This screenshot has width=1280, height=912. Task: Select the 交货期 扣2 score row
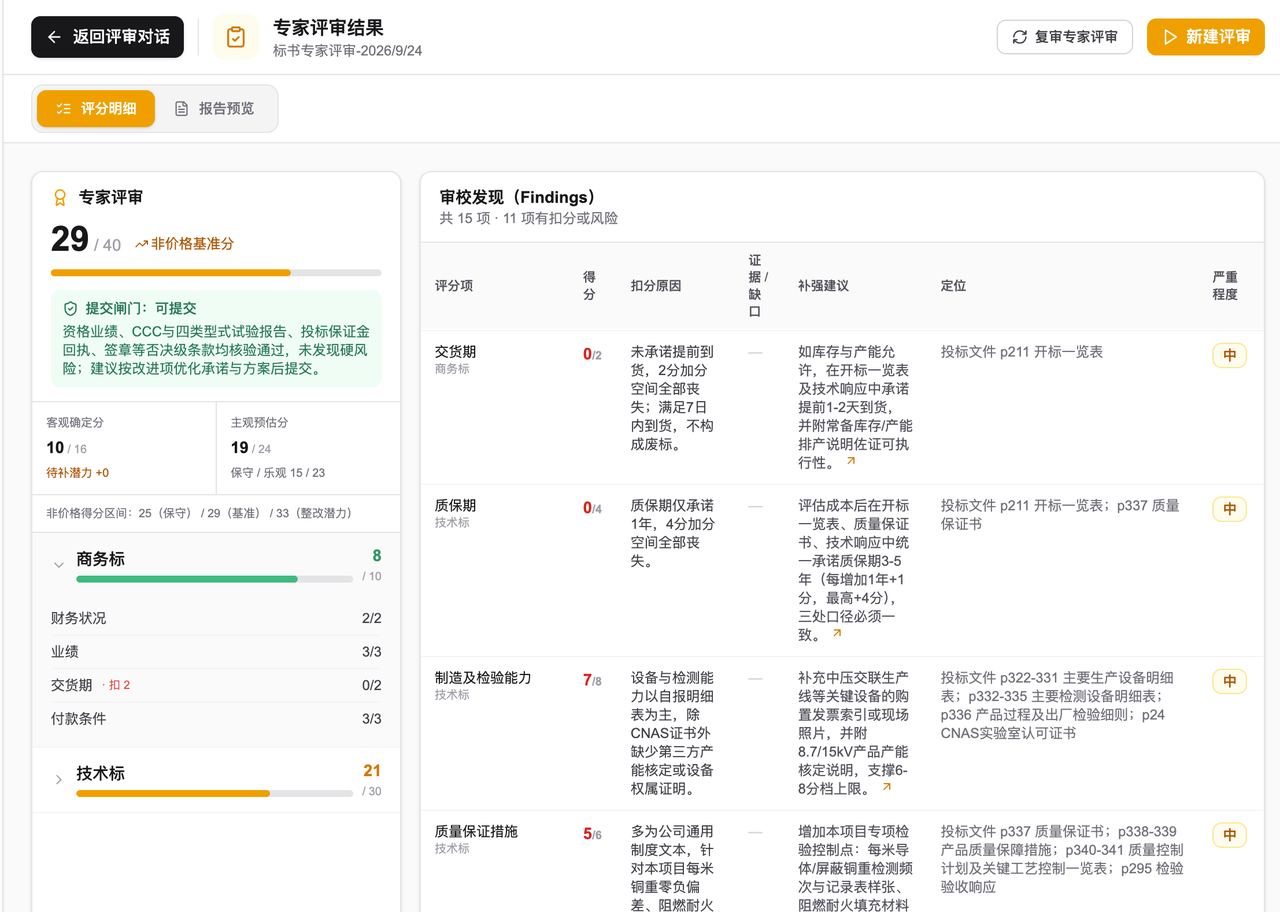point(216,685)
